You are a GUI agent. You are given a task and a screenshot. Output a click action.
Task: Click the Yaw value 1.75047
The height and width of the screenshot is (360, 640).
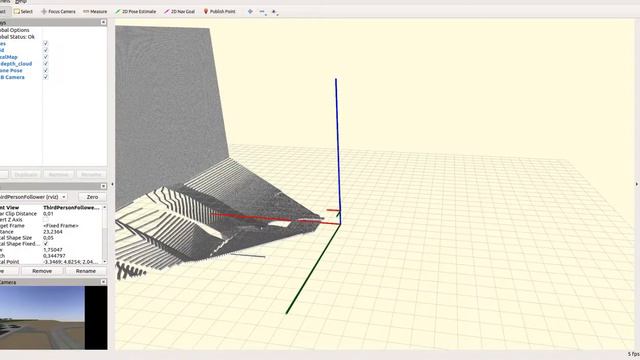point(53,250)
